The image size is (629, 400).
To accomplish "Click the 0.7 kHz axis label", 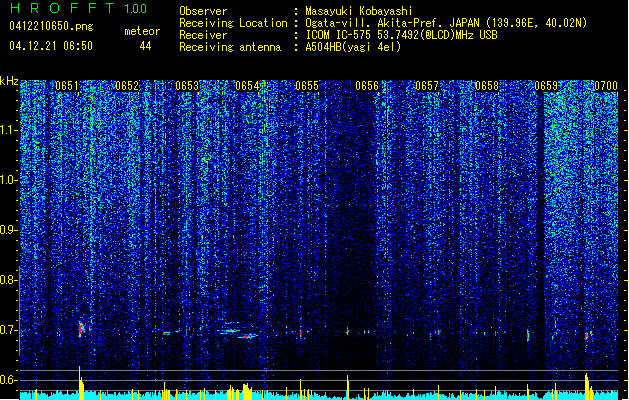I will click(9, 330).
